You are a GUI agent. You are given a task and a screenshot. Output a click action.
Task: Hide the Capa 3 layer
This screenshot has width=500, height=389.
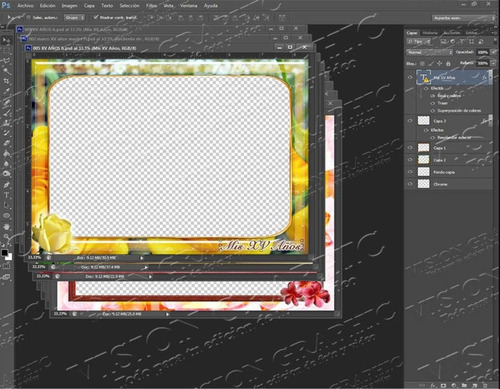tap(410, 121)
